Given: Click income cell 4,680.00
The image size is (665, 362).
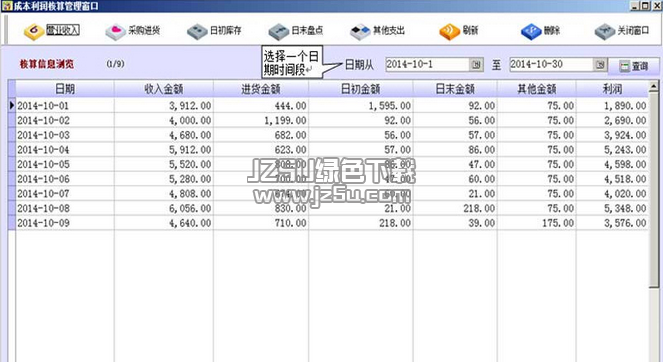Looking at the screenshot, I should point(164,135).
